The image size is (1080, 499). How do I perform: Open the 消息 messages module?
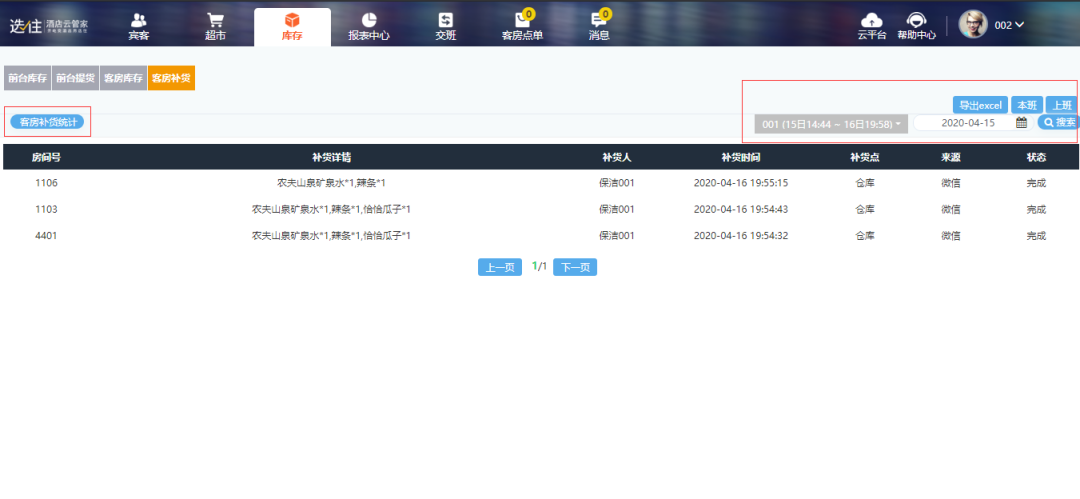tap(599, 27)
